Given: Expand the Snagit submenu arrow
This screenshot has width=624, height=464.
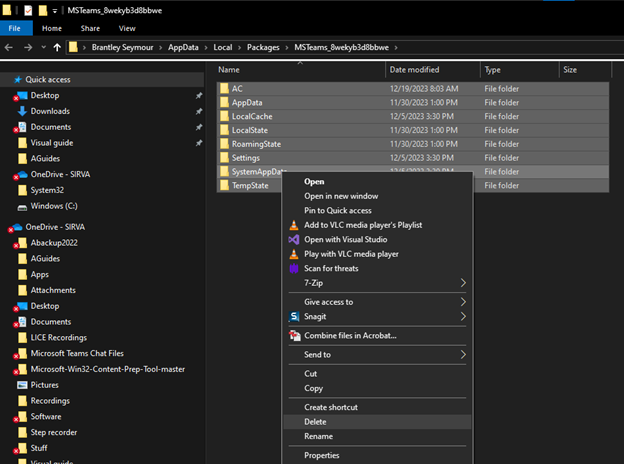Looking at the screenshot, I should [x=463, y=316].
